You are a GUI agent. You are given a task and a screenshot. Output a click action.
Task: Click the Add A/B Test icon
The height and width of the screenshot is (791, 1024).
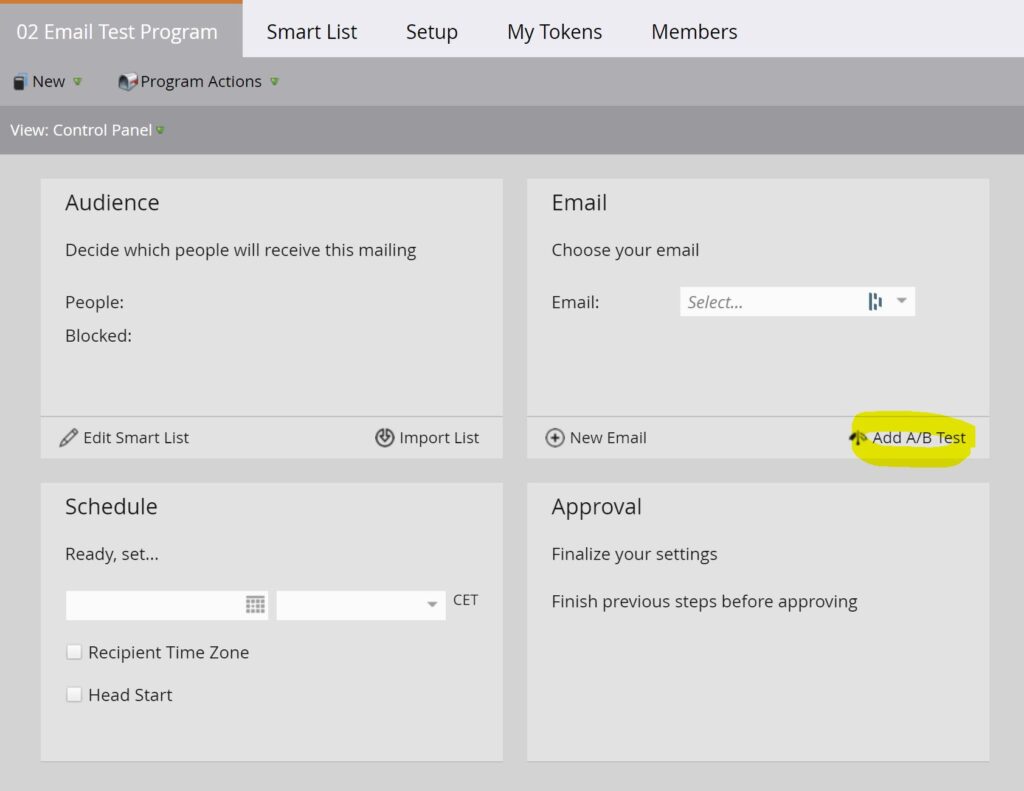[858, 437]
